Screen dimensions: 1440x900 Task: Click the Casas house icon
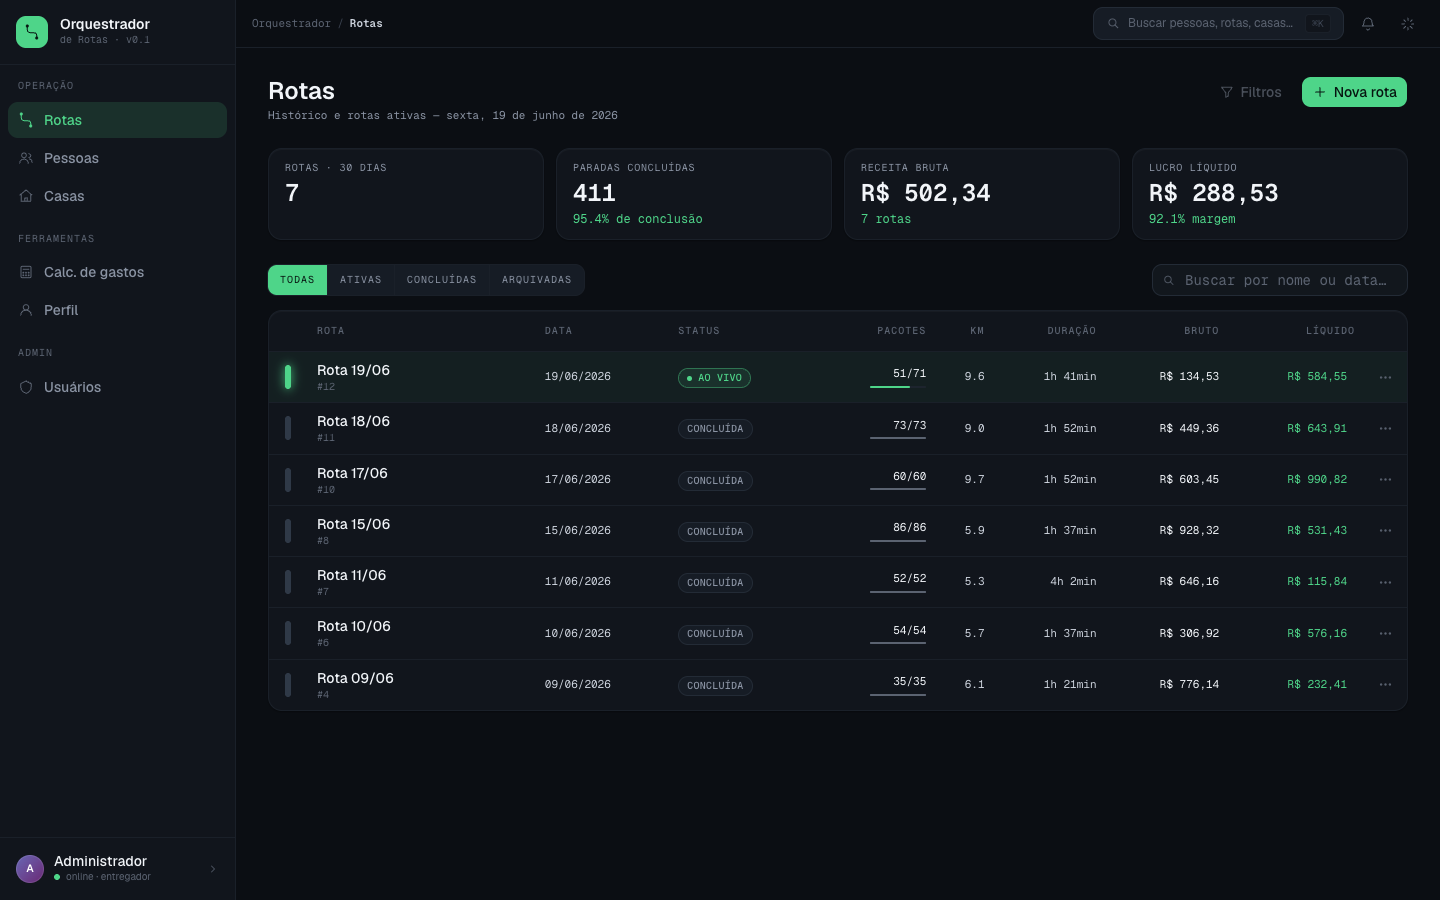click(x=26, y=196)
